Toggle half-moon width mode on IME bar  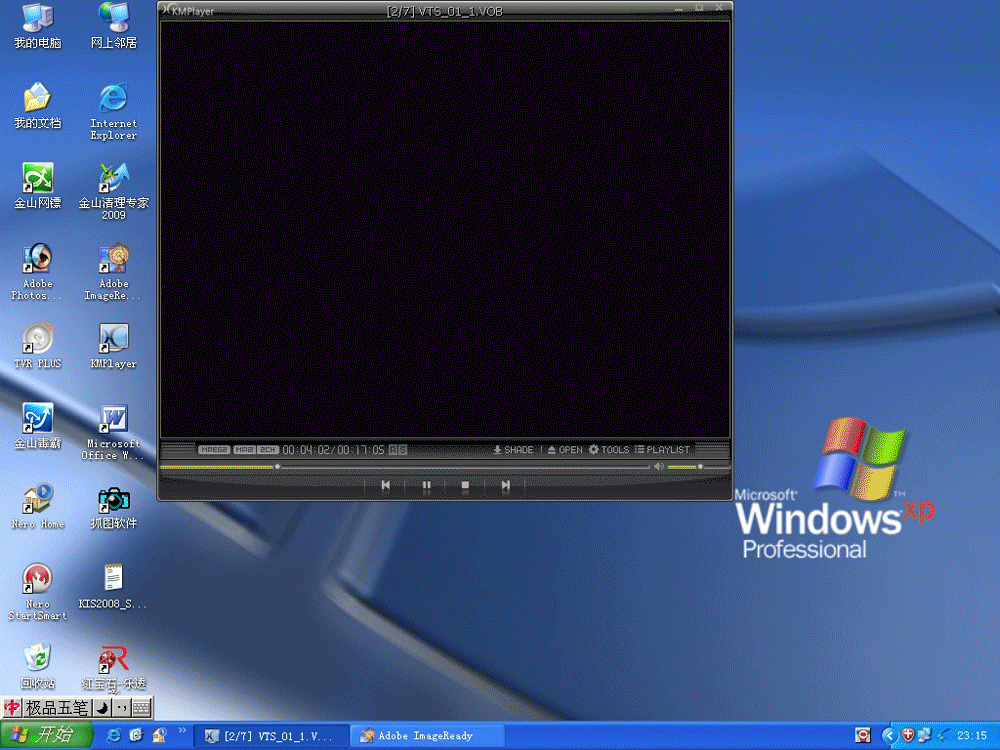(103, 707)
